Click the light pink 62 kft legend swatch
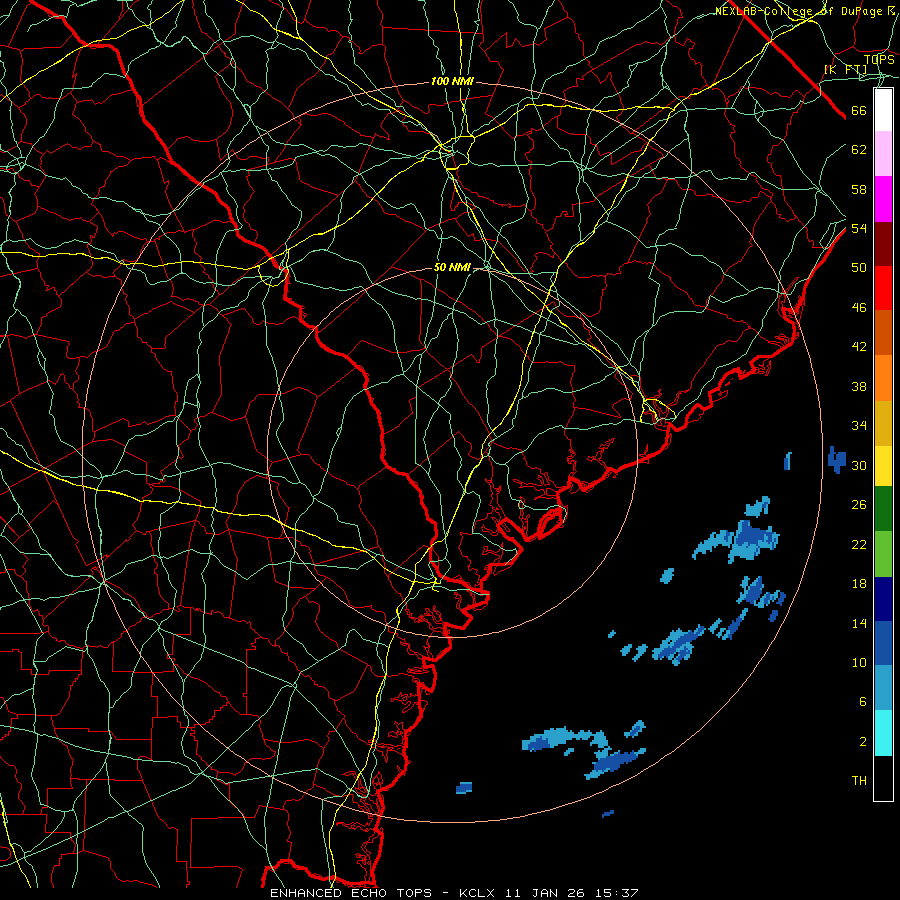Image resolution: width=900 pixels, height=900 pixels. point(883,153)
